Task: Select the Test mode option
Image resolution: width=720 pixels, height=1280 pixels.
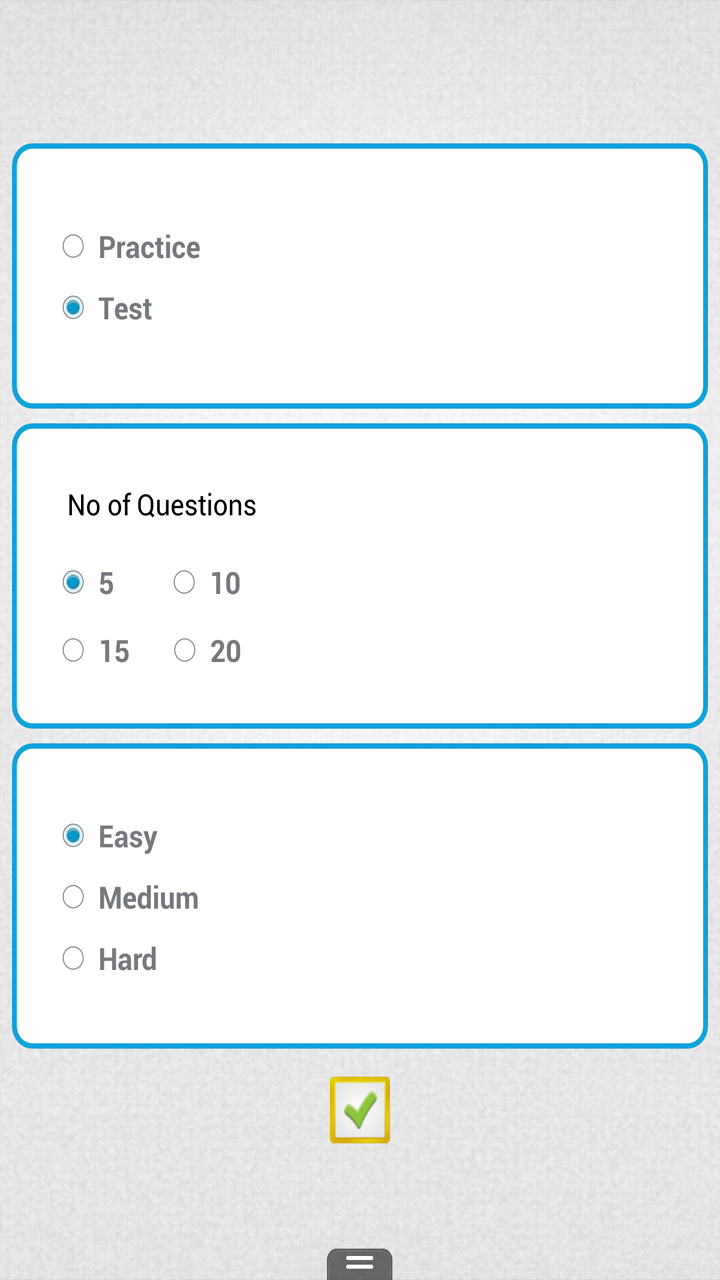Action: pos(73,307)
